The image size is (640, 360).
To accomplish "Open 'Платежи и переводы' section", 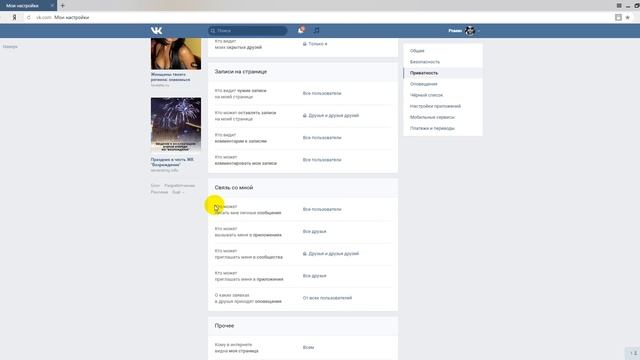I will (432, 128).
